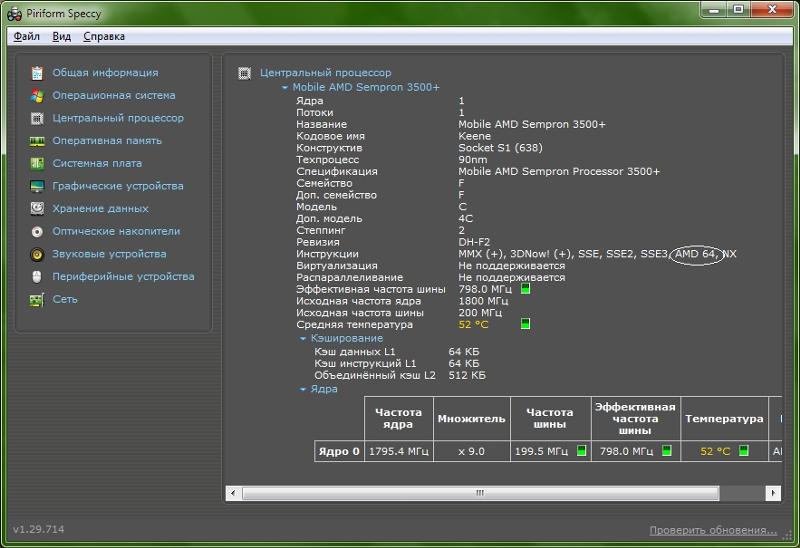Click the Множитель column header
Viewport: 800px width, 548px height.
pos(471,418)
